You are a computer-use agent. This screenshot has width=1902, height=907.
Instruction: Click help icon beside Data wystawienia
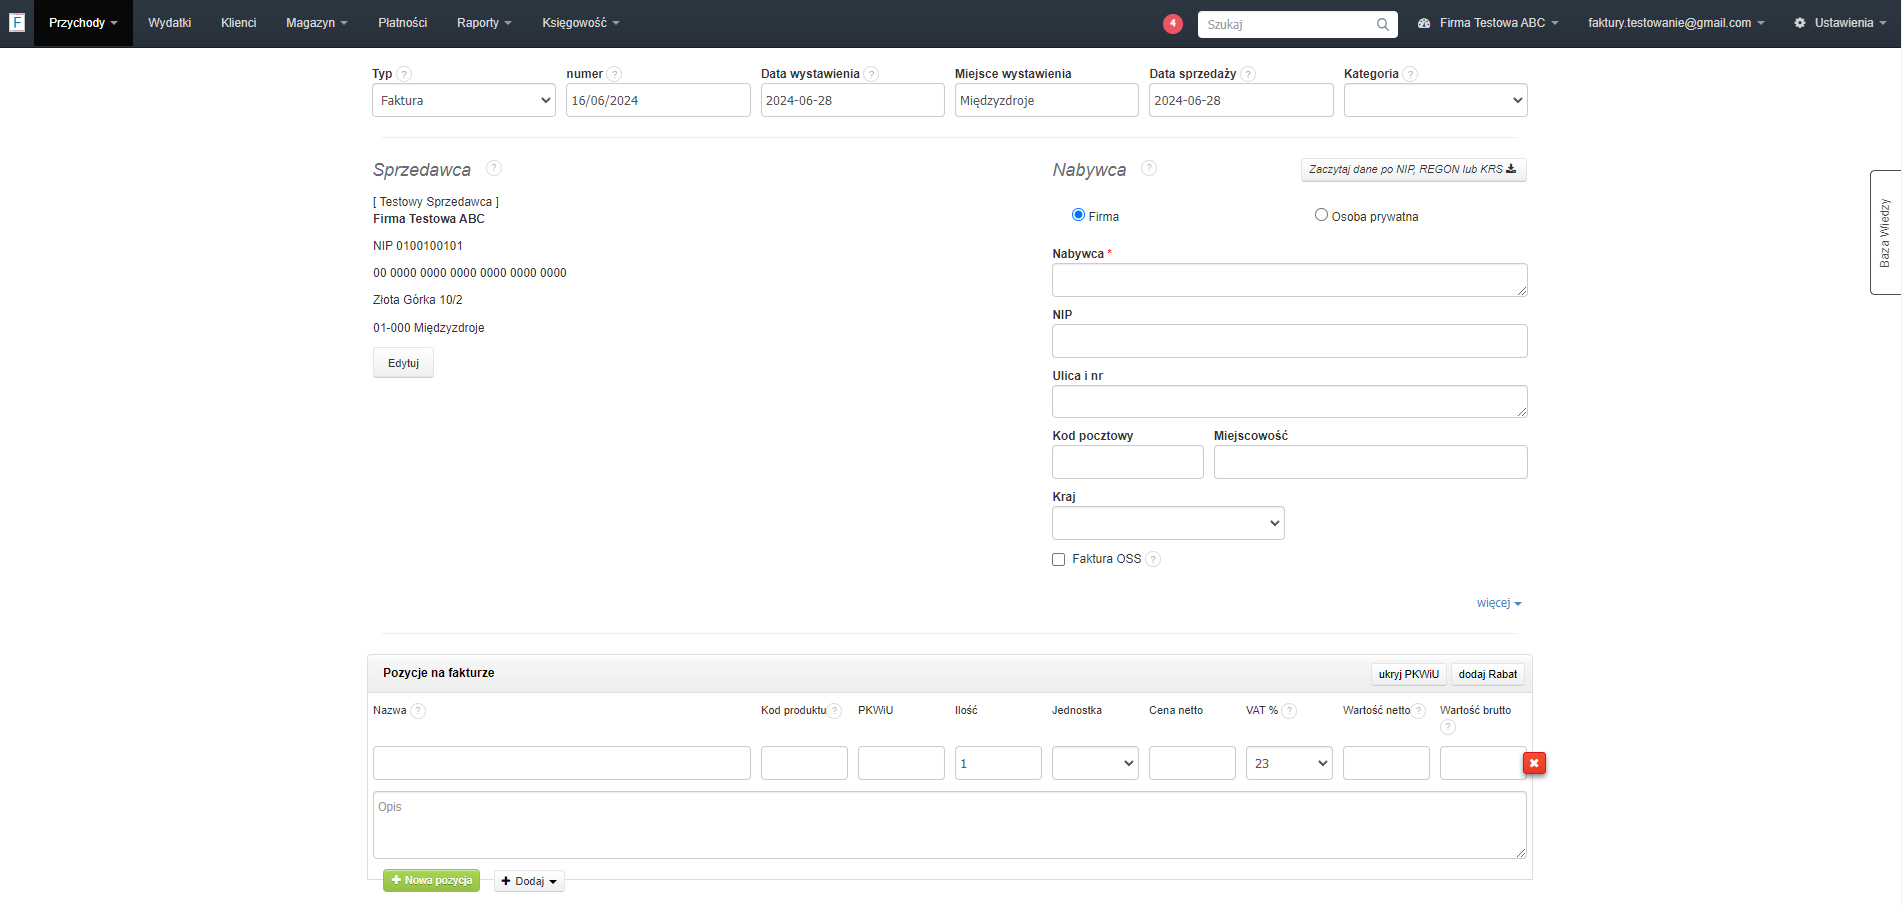[x=871, y=74]
